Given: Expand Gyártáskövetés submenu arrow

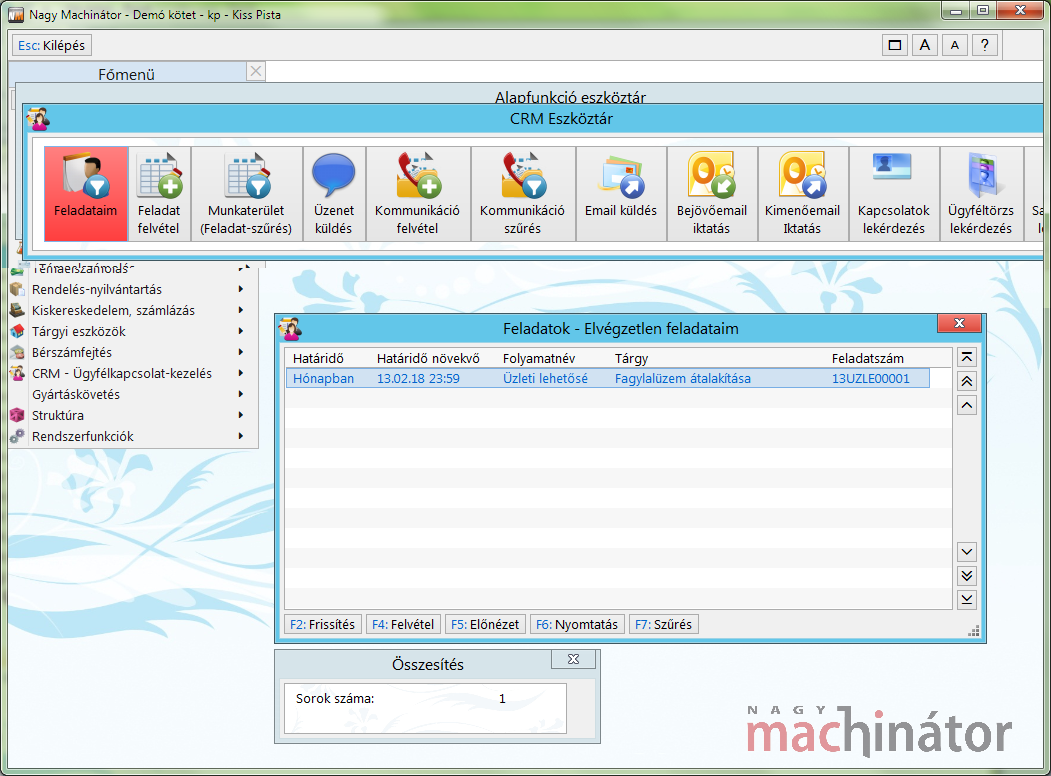Looking at the screenshot, I should (241, 394).
